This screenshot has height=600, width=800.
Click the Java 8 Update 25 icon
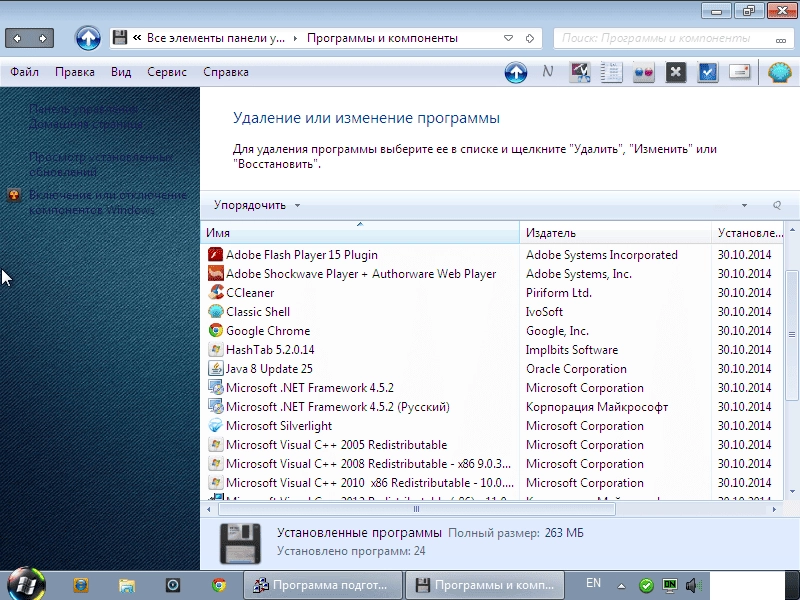point(215,368)
